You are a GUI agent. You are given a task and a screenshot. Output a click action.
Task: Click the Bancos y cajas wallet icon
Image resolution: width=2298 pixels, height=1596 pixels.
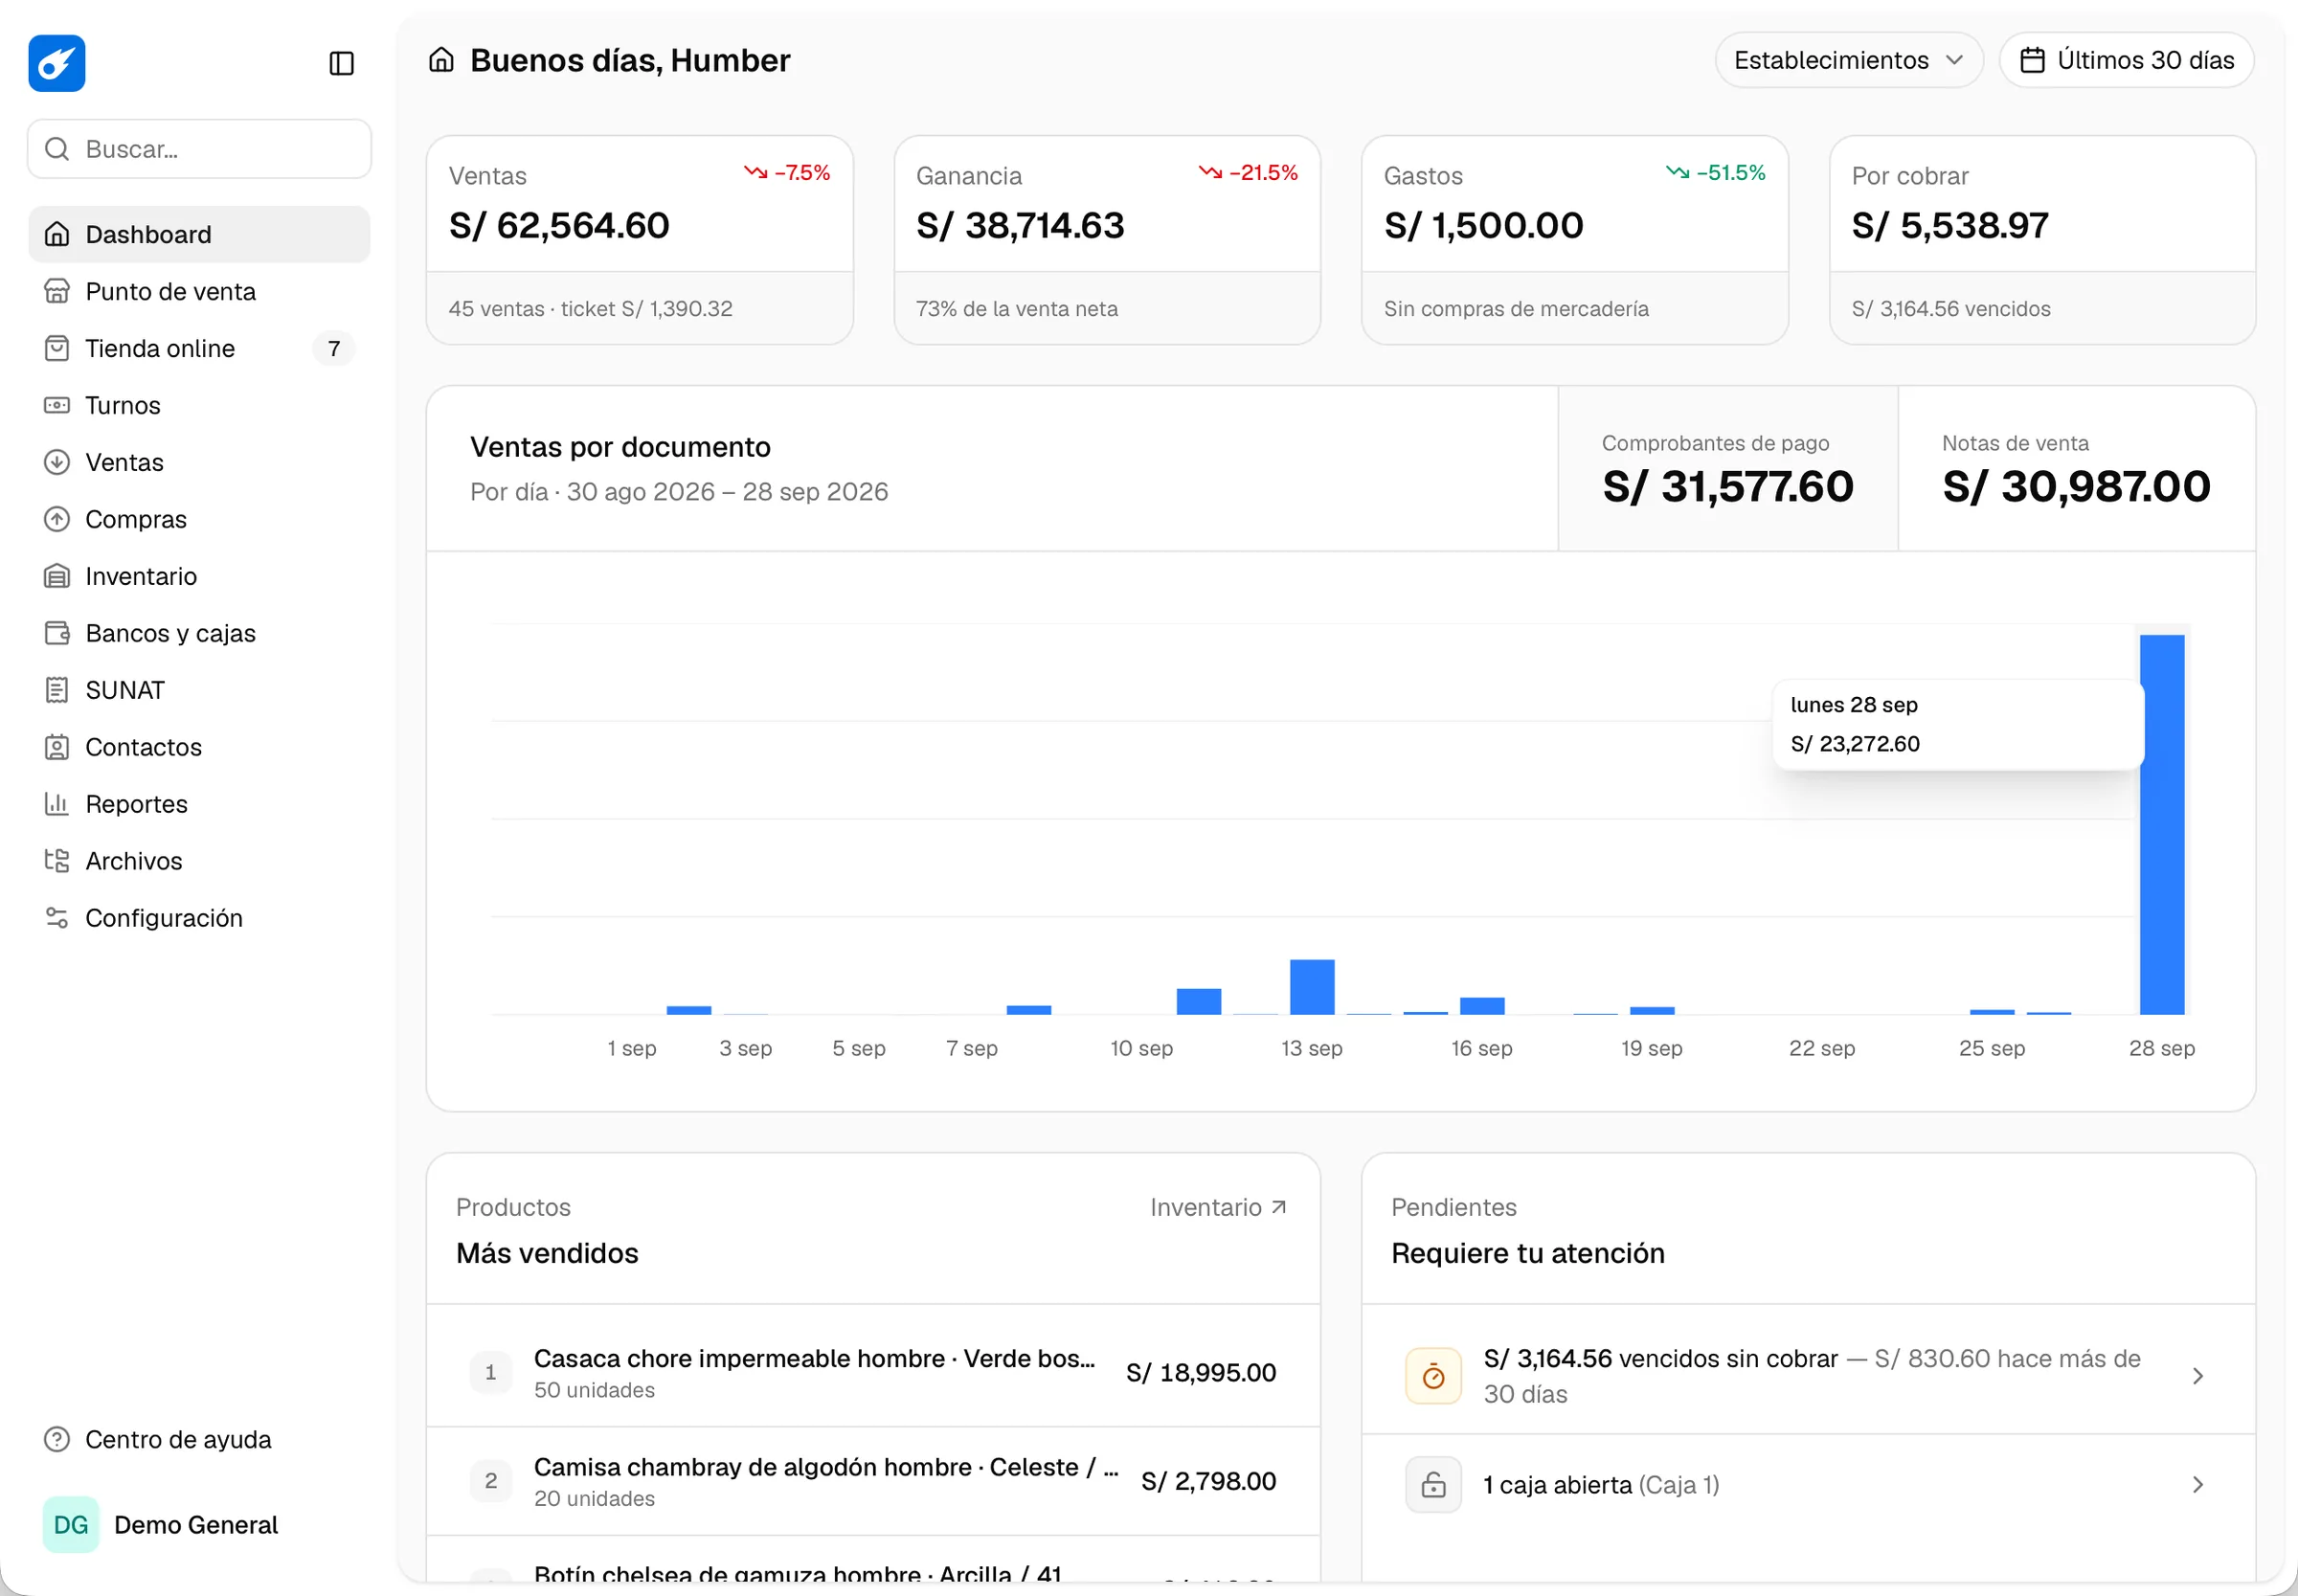pyautogui.click(x=57, y=633)
